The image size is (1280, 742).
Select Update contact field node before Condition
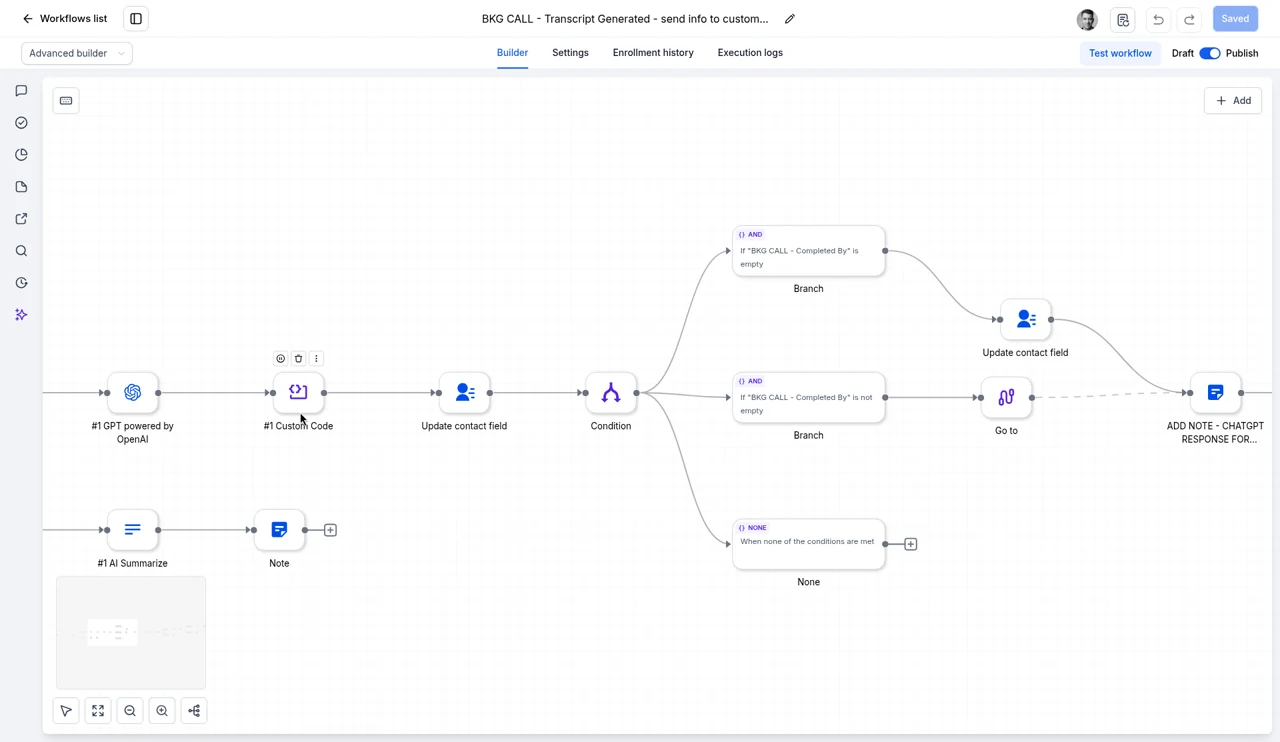464,393
